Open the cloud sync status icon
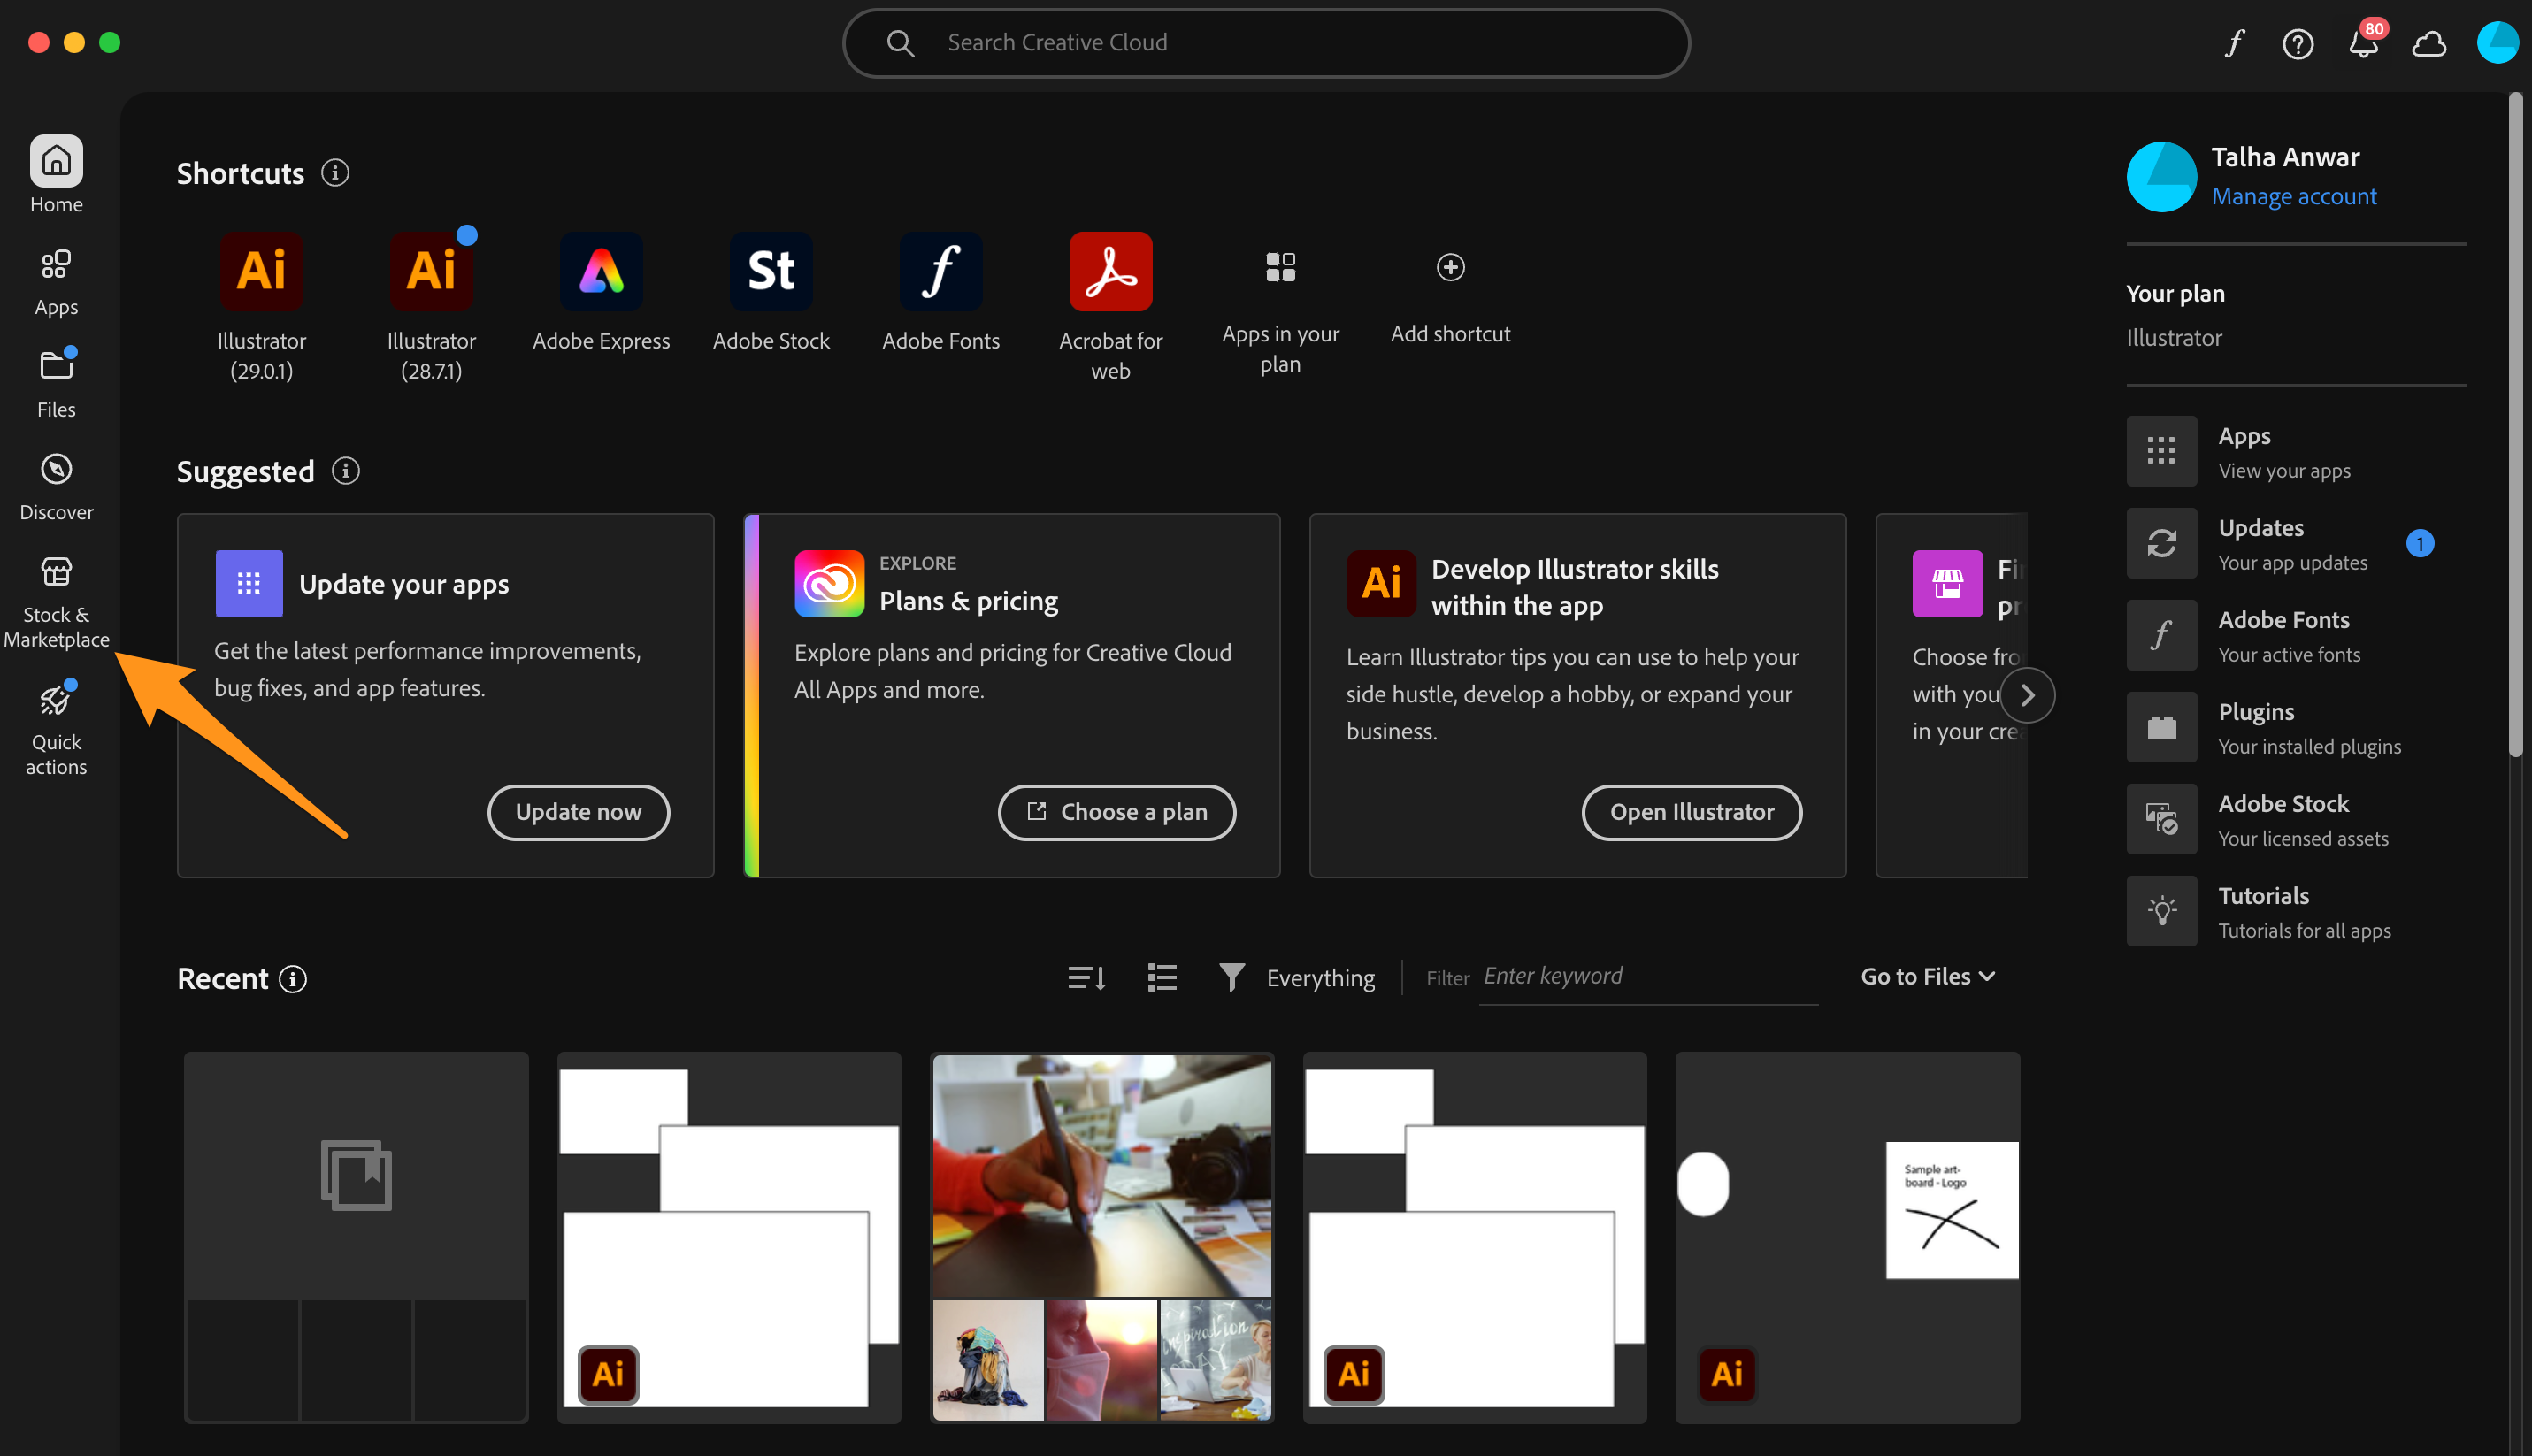Viewport: 2532px width, 1456px height. click(x=2429, y=44)
